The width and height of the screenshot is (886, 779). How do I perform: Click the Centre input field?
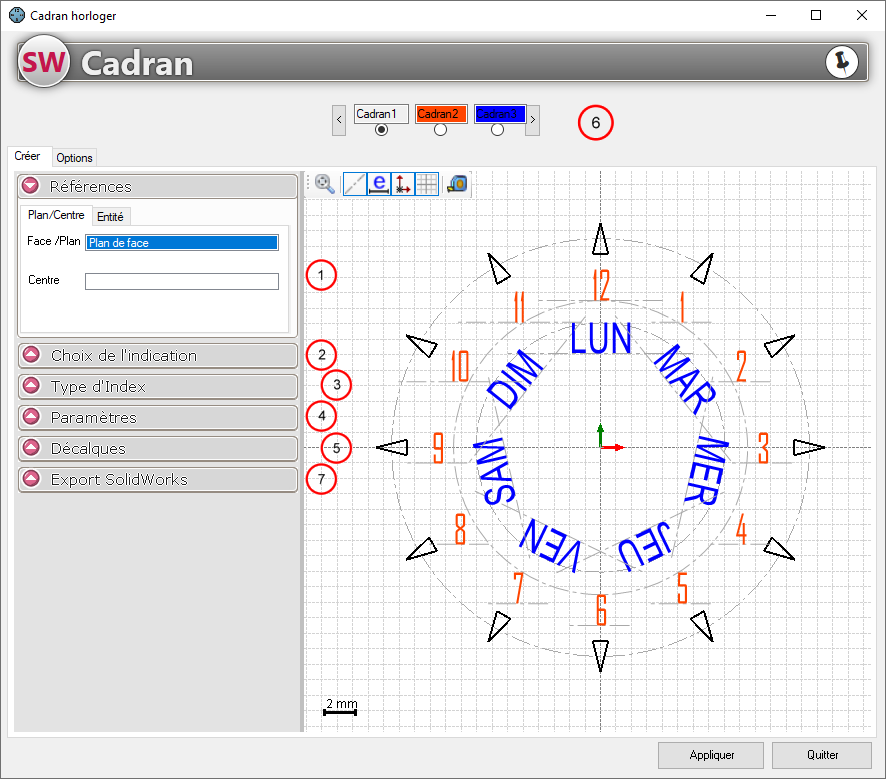point(181,282)
